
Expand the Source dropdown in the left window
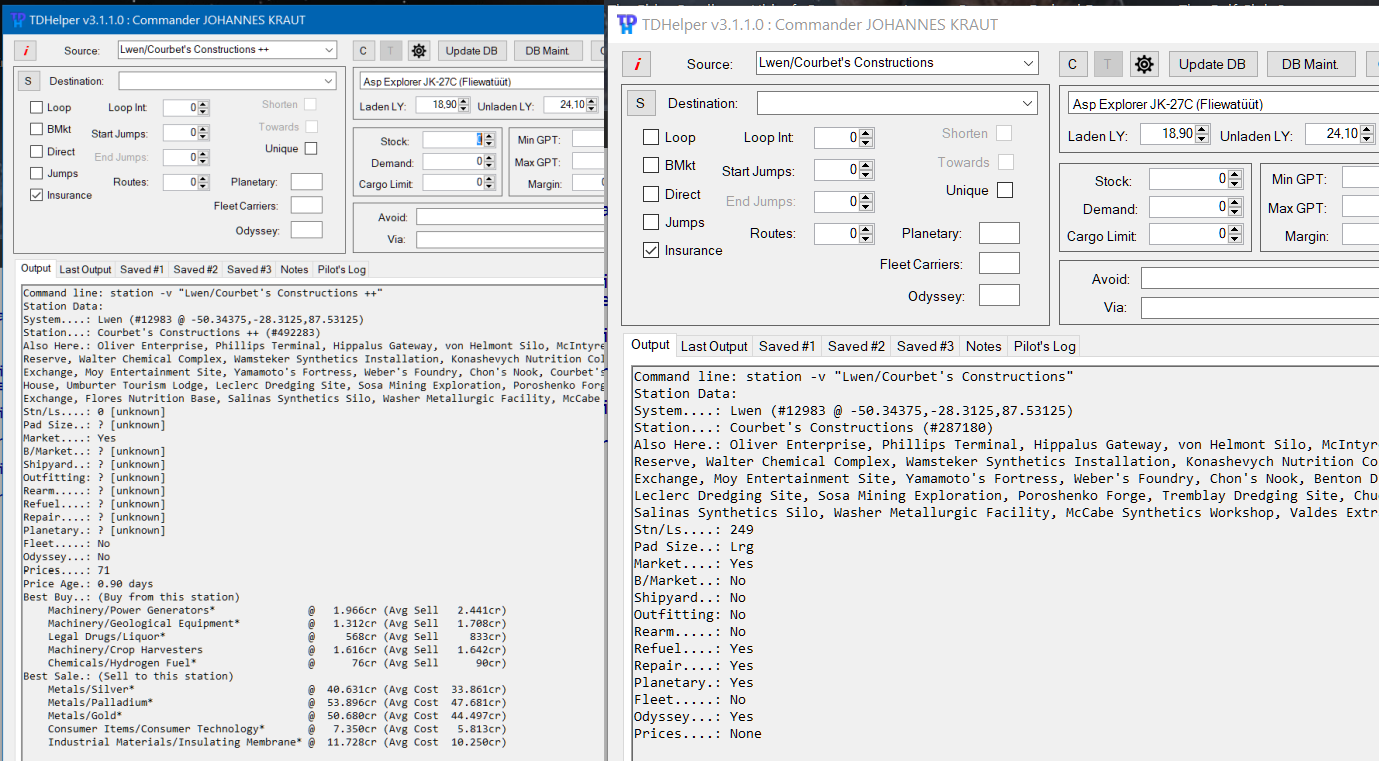click(329, 50)
